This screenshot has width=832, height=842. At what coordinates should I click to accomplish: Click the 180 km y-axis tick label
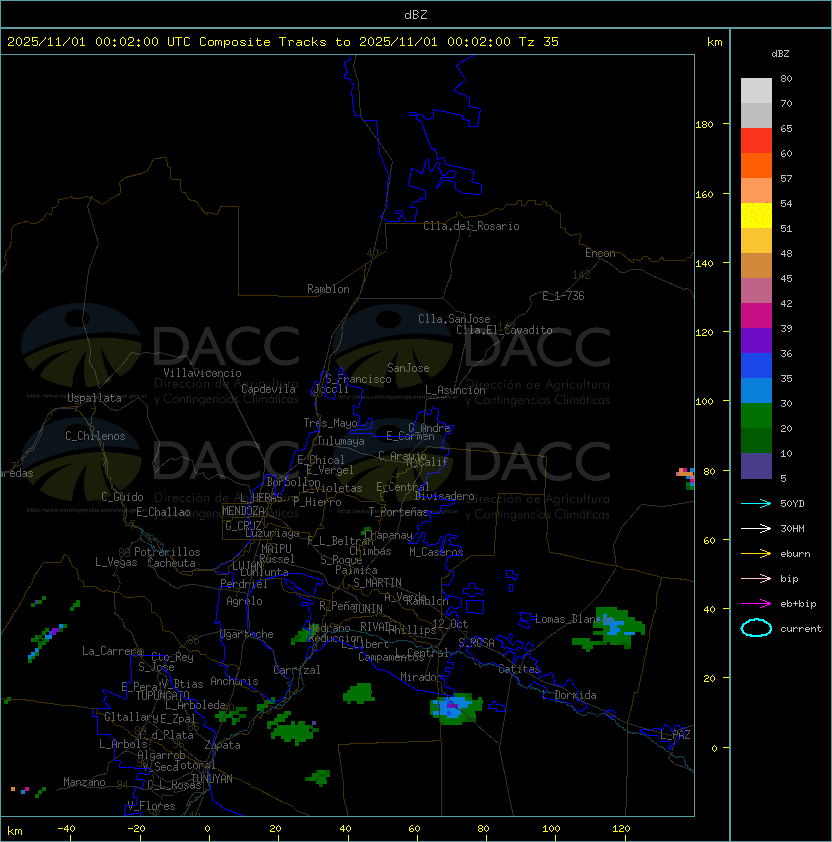pos(704,125)
